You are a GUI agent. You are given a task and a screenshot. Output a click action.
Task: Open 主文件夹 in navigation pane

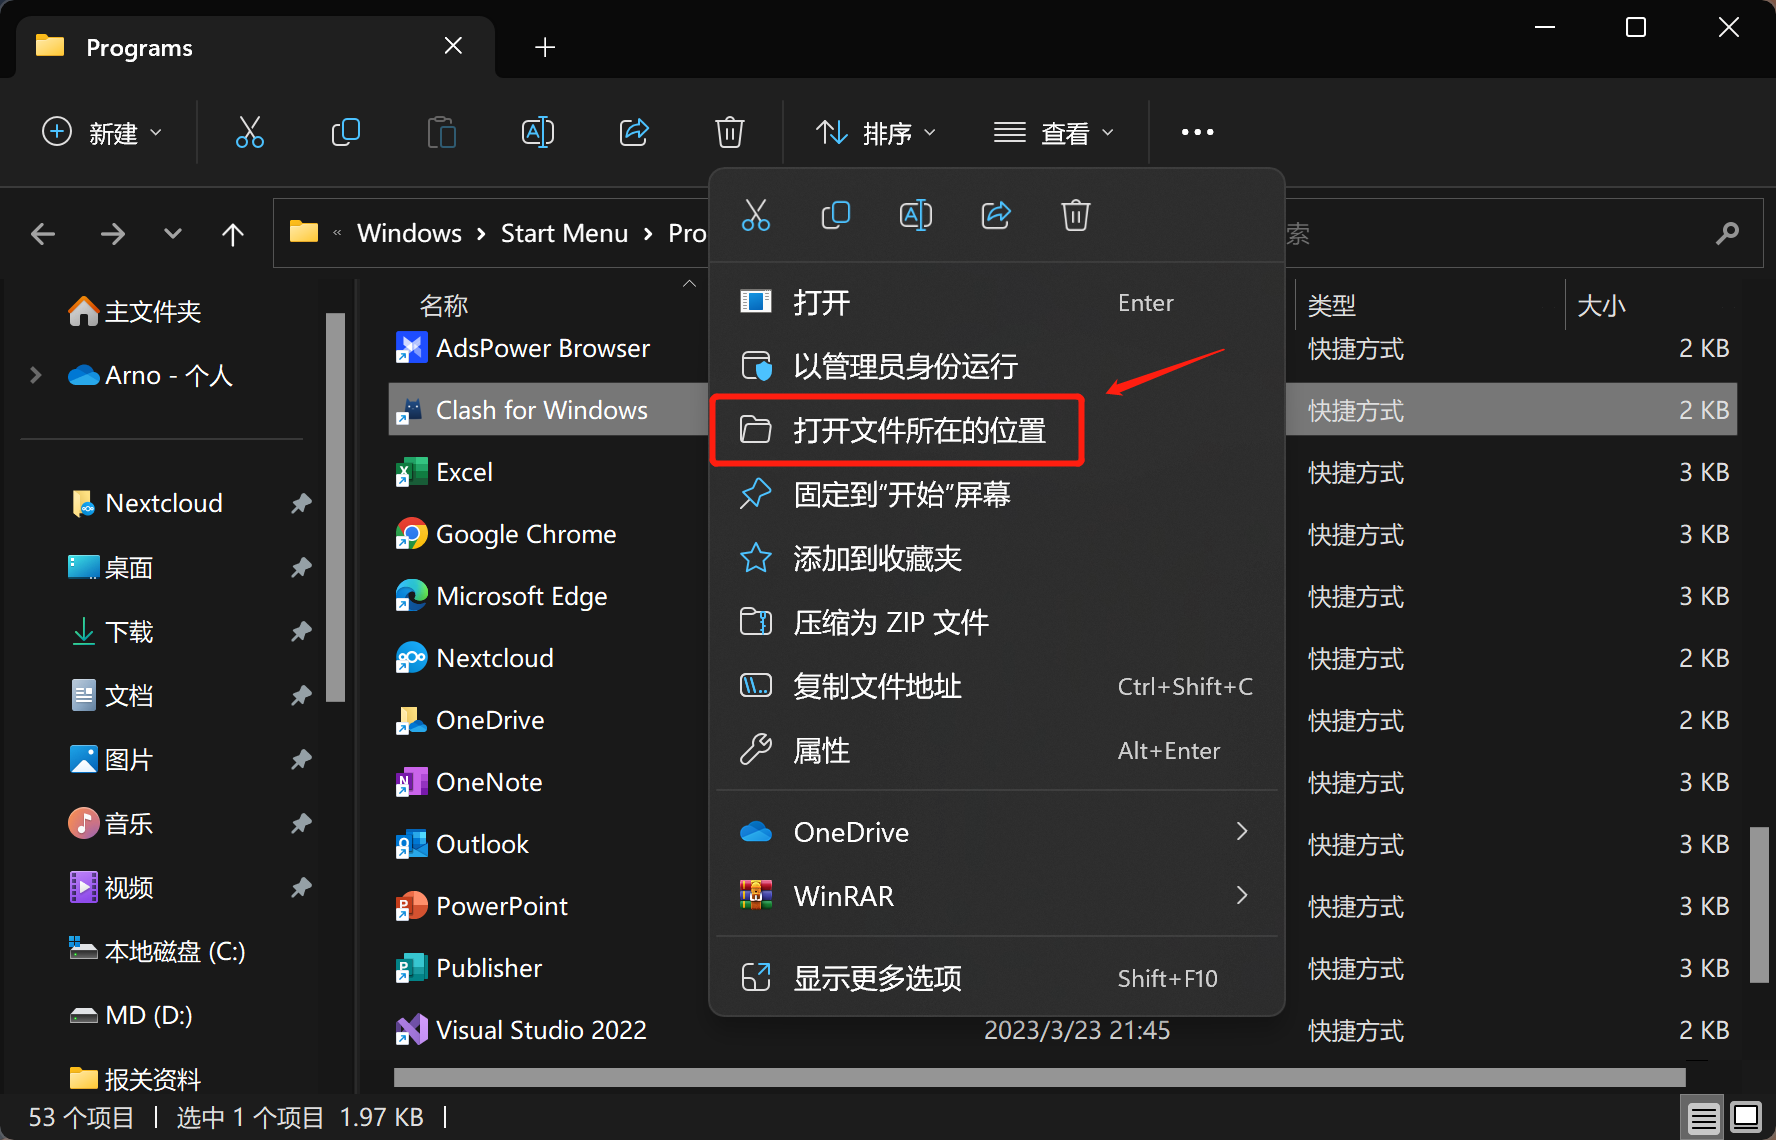pyautogui.click(x=134, y=311)
